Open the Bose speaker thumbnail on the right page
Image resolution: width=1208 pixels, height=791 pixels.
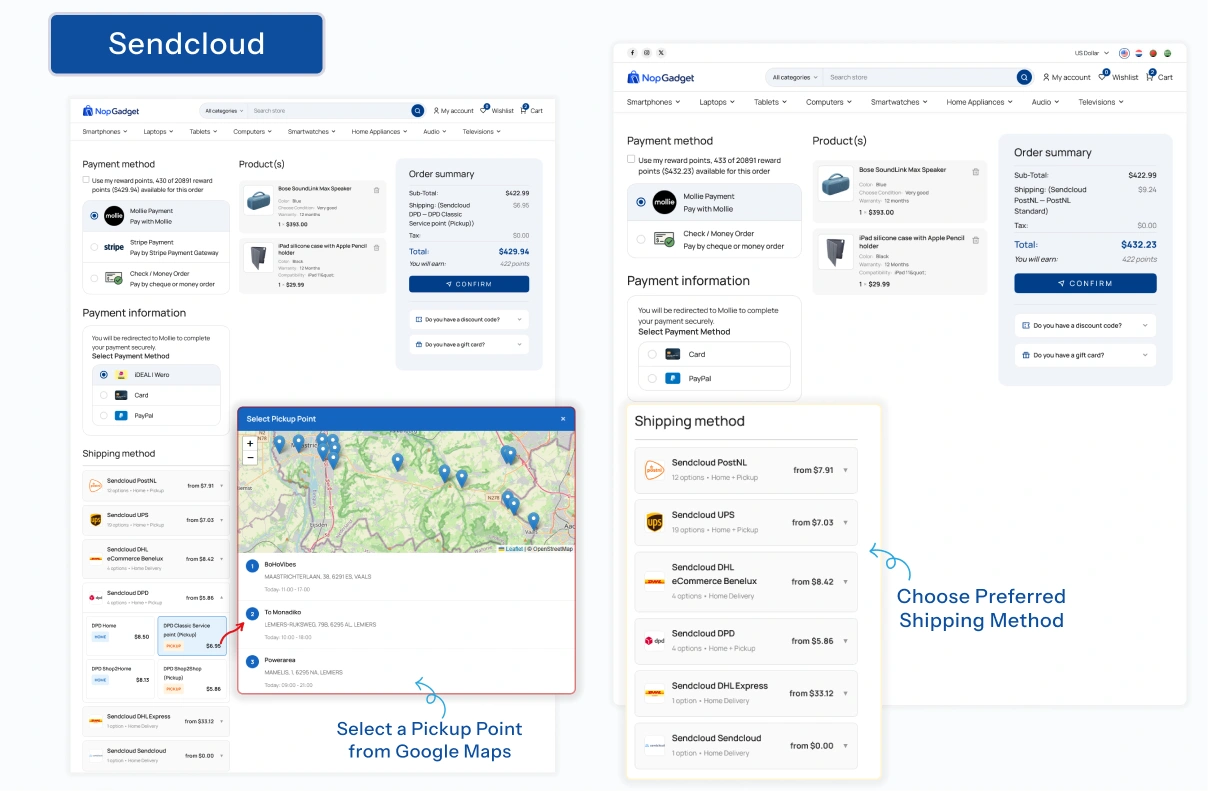pyautogui.click(x=836, y=184)
